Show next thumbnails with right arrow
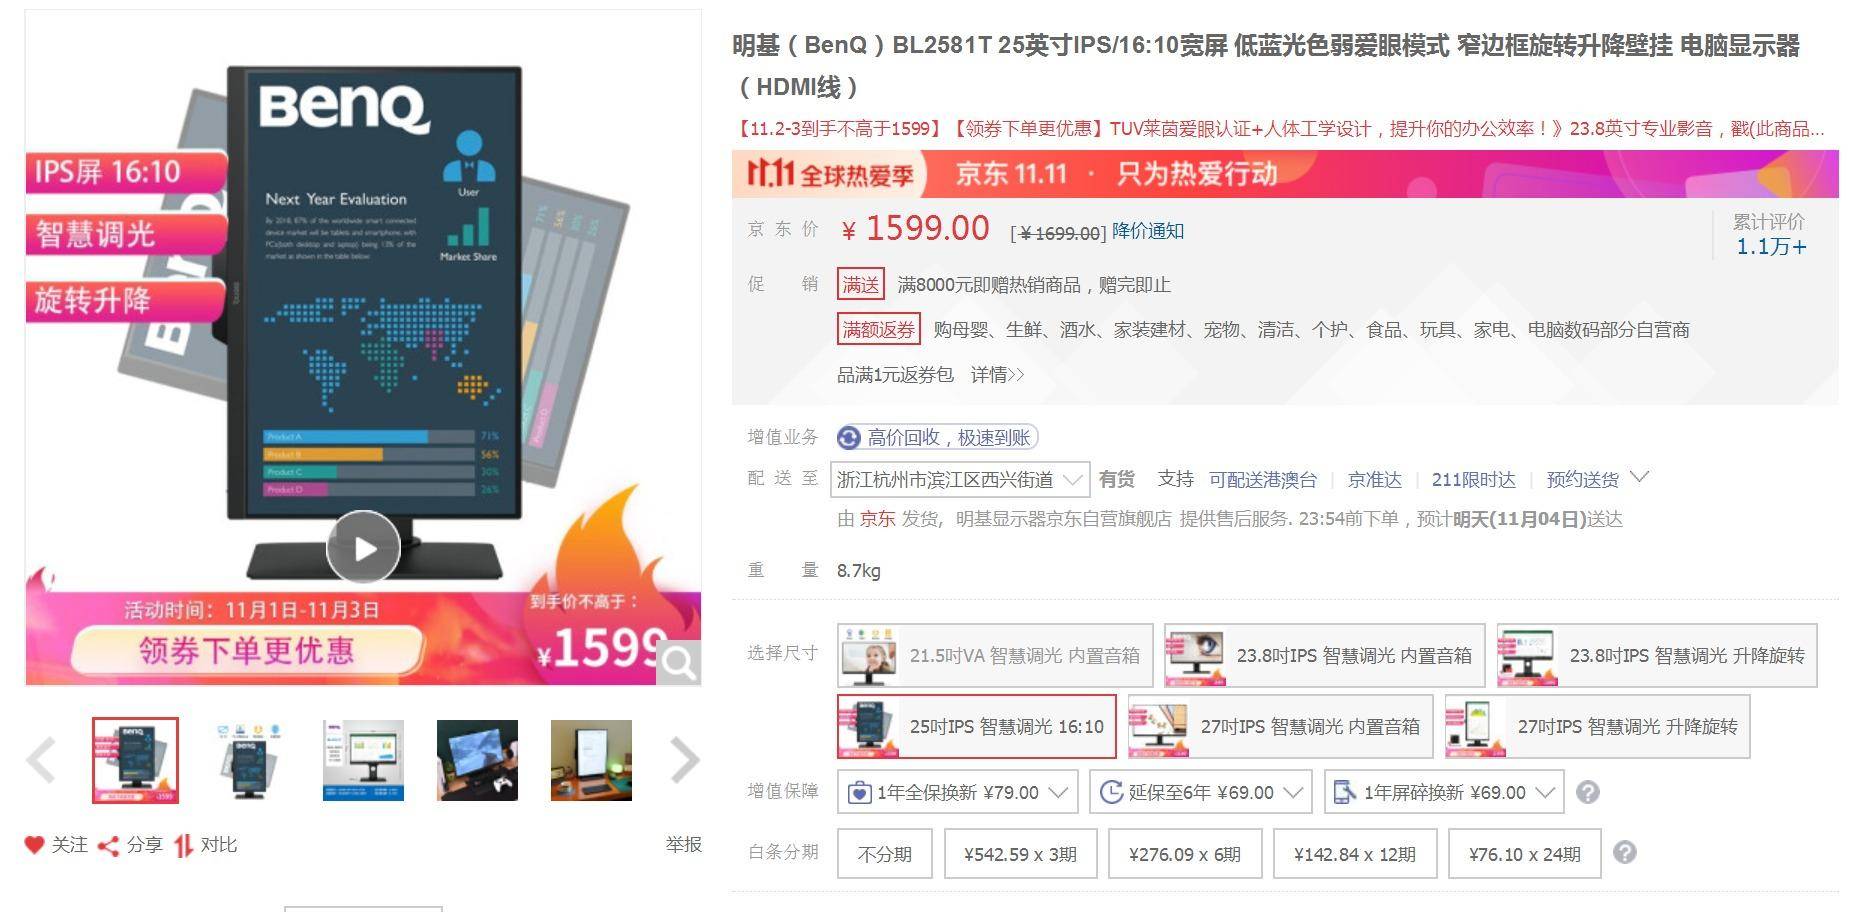Viewport: 1863px width, 912px height. 685,760
